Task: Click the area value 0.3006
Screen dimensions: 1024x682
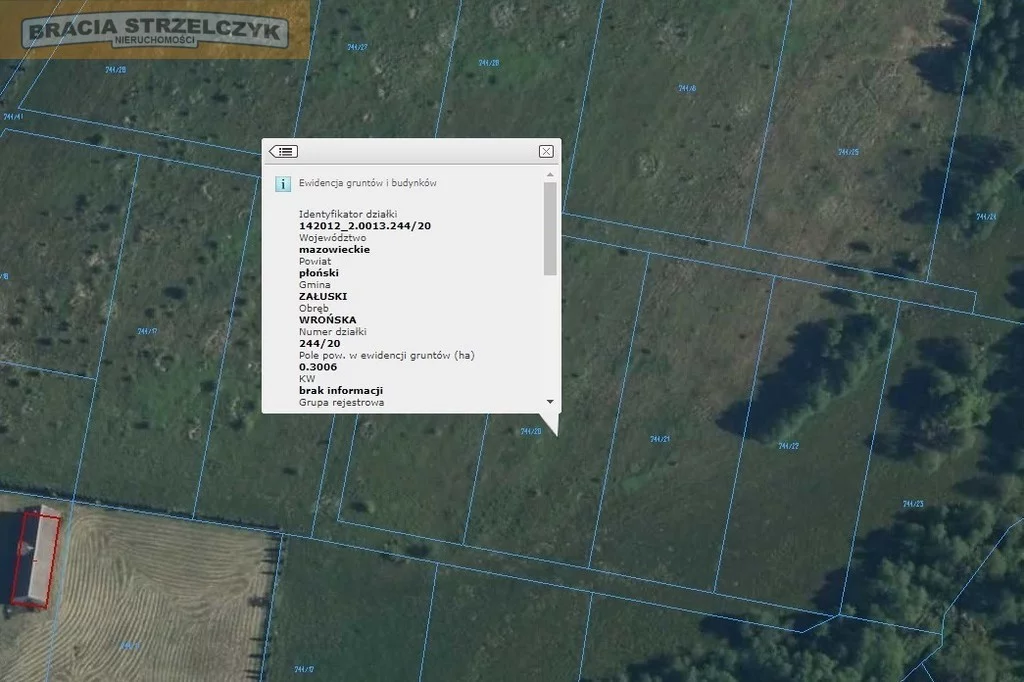Action: (318, 367)
